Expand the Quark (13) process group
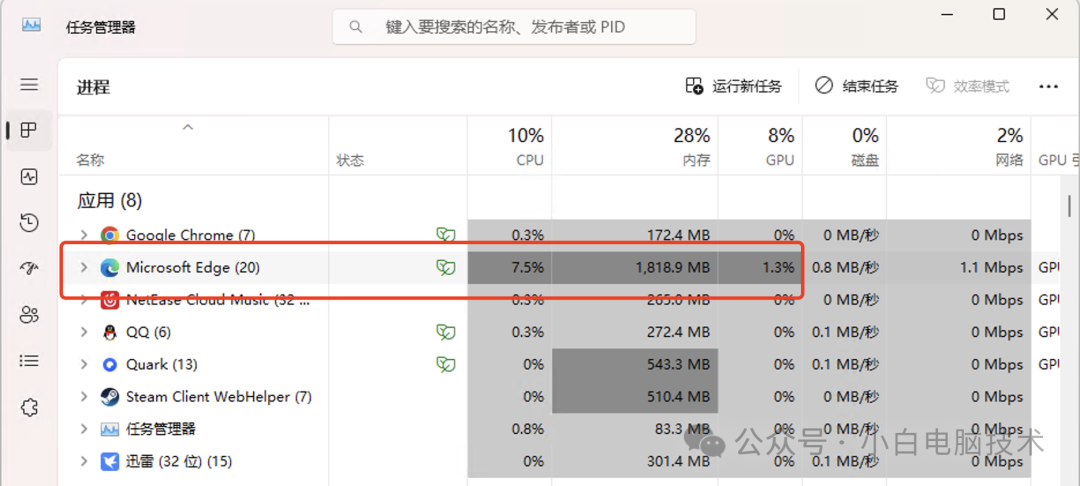The image size is (1080, 486). click(83, 364)
